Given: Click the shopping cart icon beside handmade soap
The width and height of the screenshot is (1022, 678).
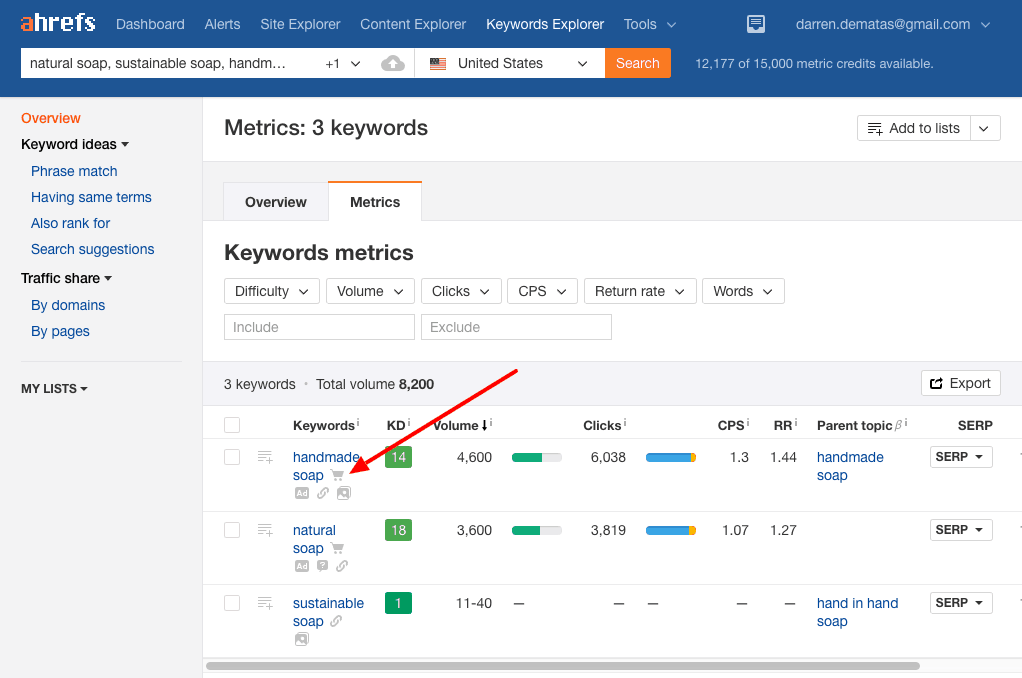Looking at the screenshot, I should tap(338, 476).
